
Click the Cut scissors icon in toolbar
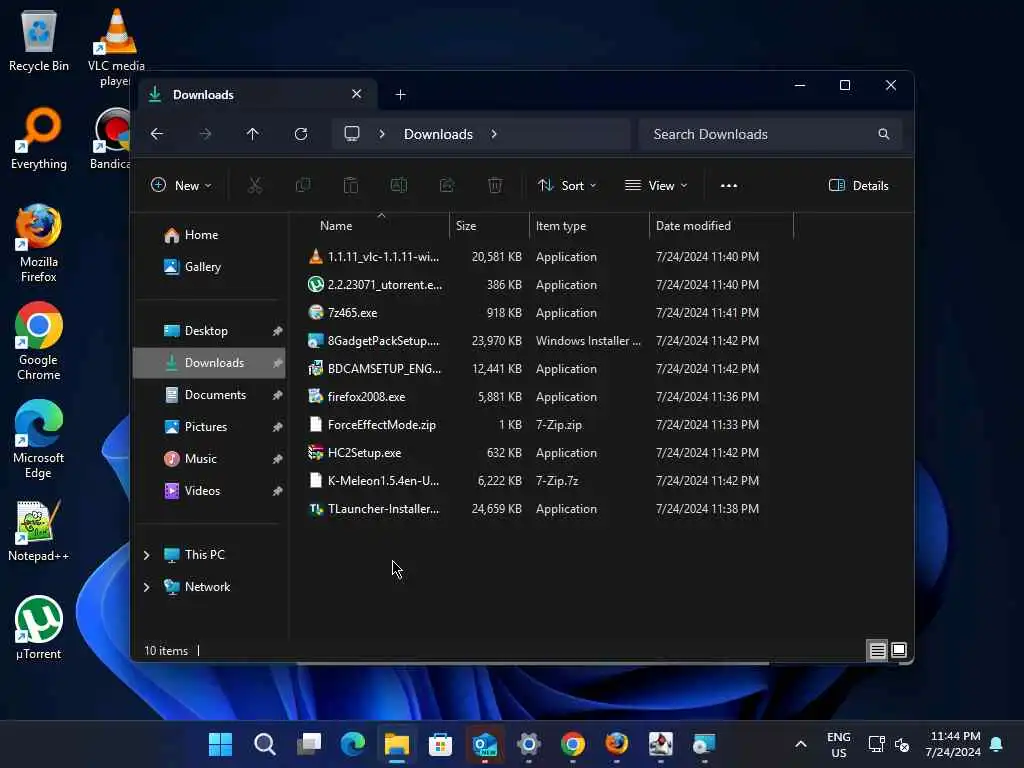pyautogui.click(x=255, y=185)
